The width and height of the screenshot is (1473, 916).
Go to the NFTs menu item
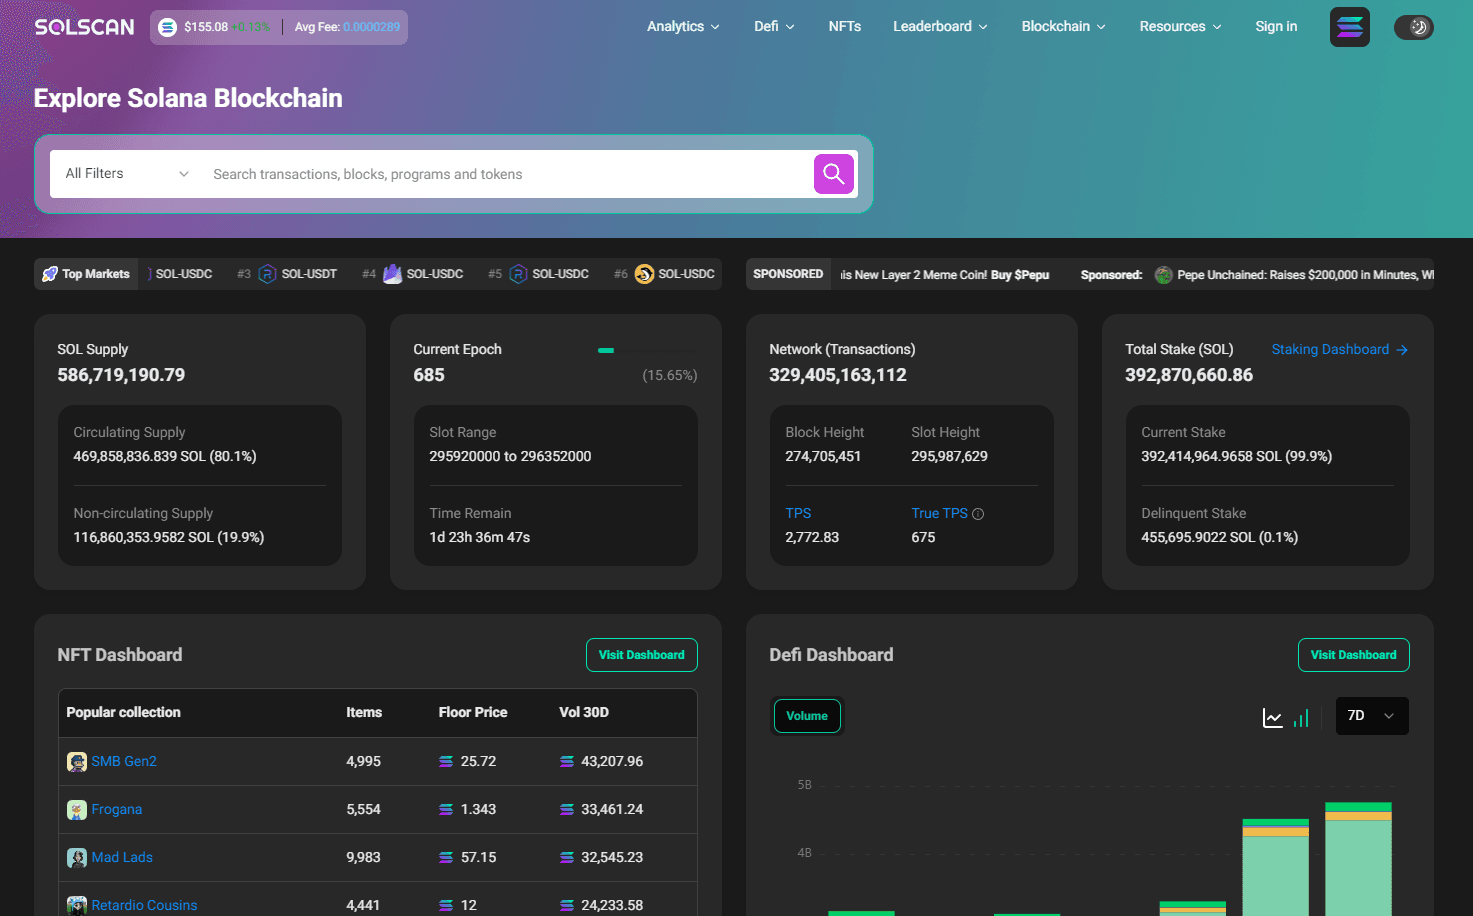coord(844,27)
